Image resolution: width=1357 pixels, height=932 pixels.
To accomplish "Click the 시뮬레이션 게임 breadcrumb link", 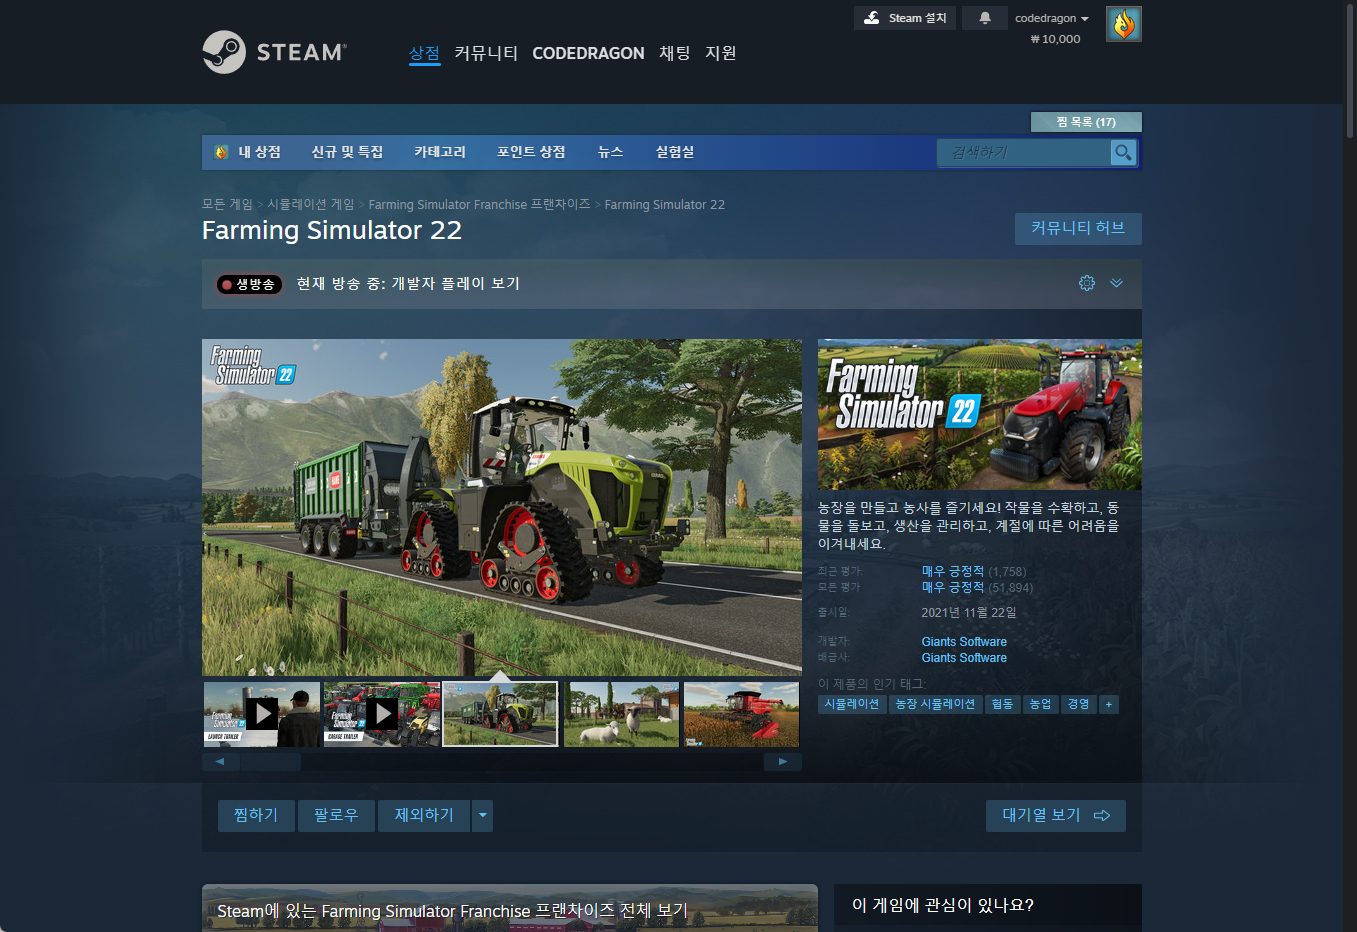I will tap(311, 204).
